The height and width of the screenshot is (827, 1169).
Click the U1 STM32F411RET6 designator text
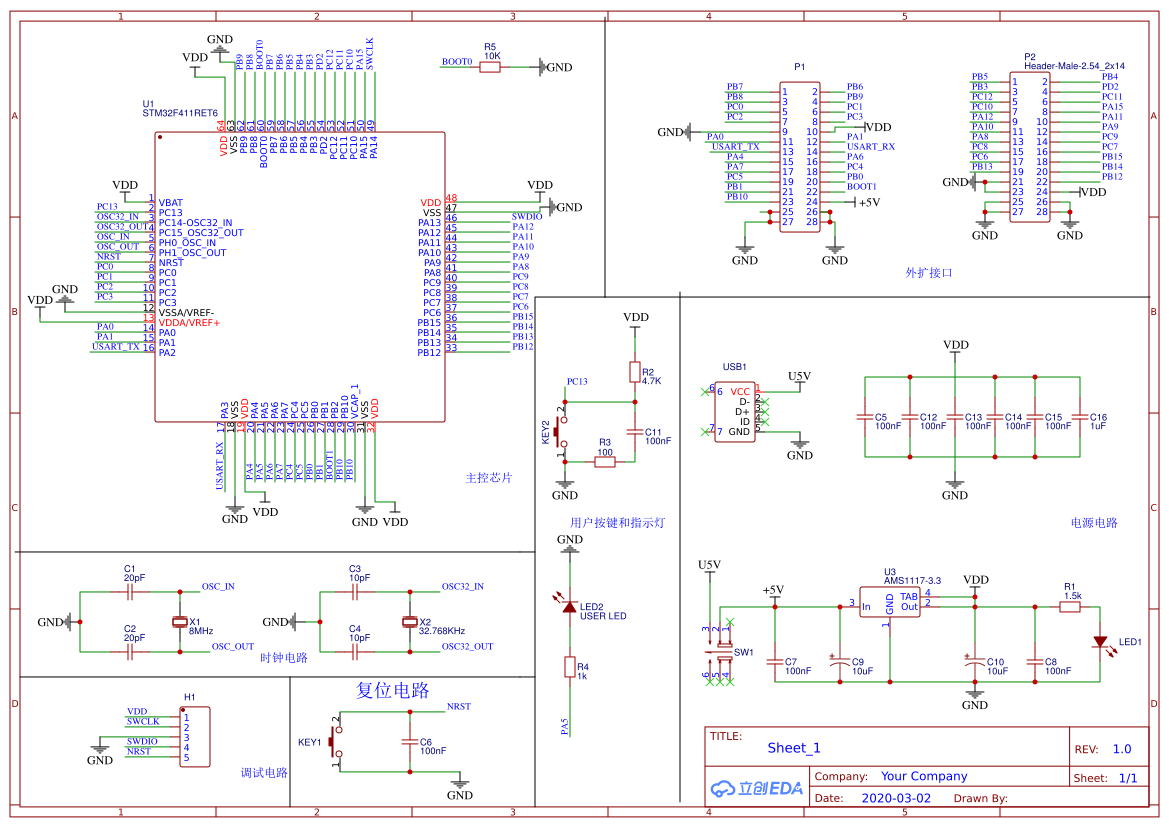(180, 109)
